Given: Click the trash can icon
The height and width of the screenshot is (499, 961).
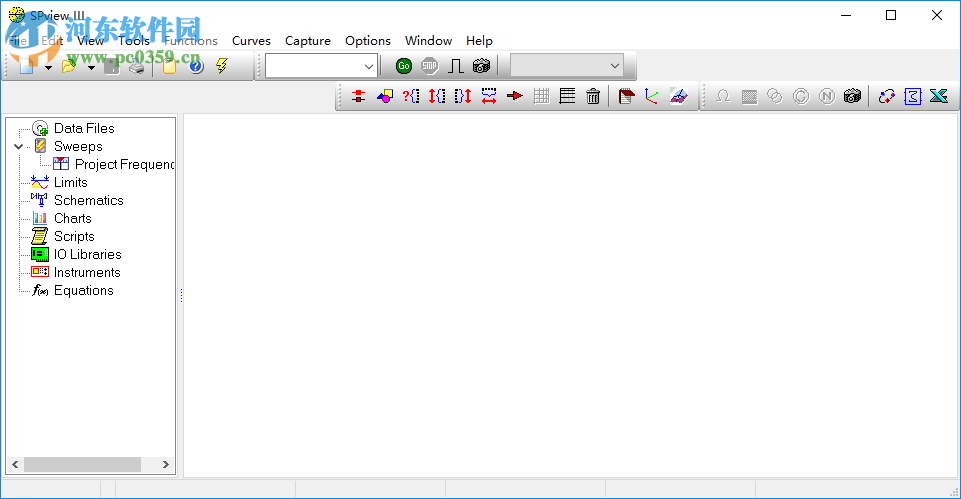Looking at the screenshot, I should tap(593, 96).
